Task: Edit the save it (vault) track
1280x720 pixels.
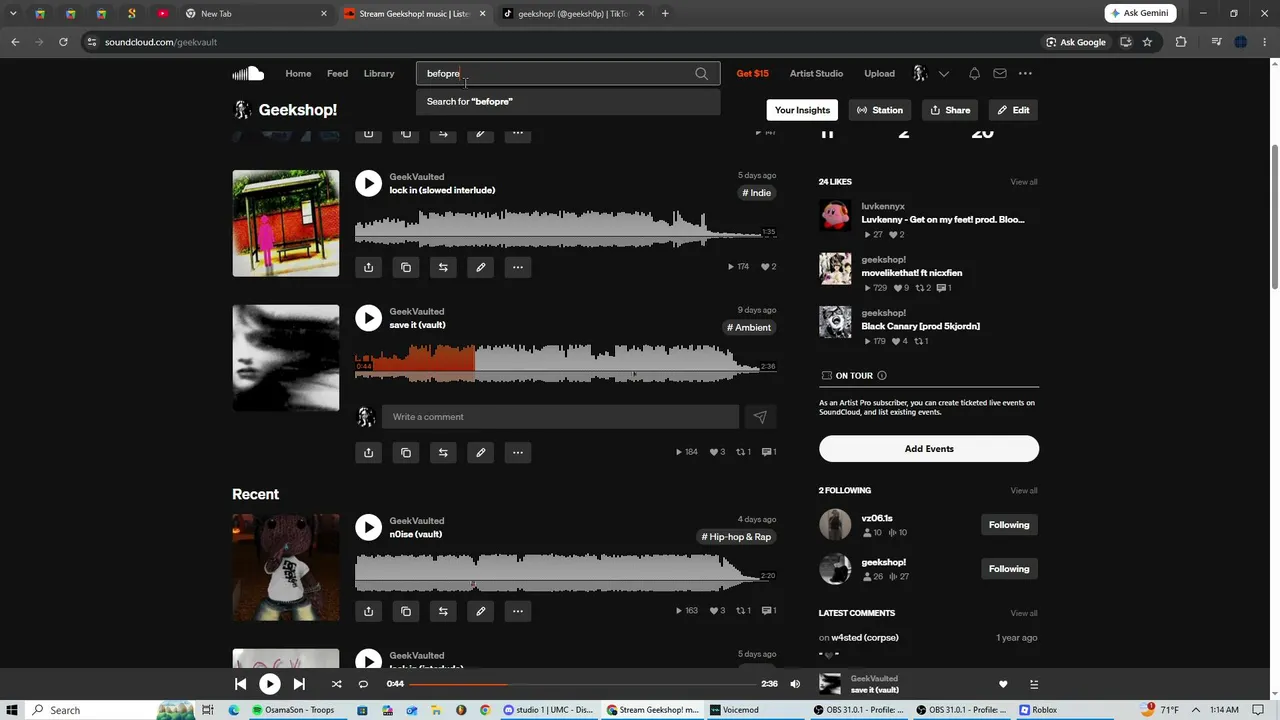Action: (x=480, y=452)
